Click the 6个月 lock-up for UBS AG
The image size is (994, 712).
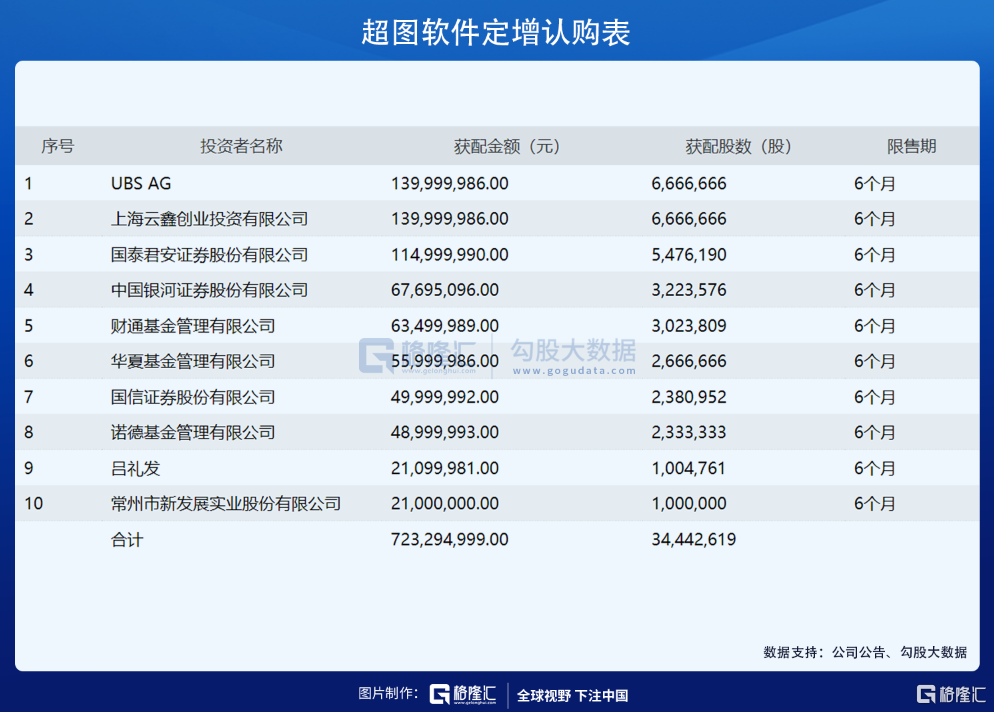875,184
